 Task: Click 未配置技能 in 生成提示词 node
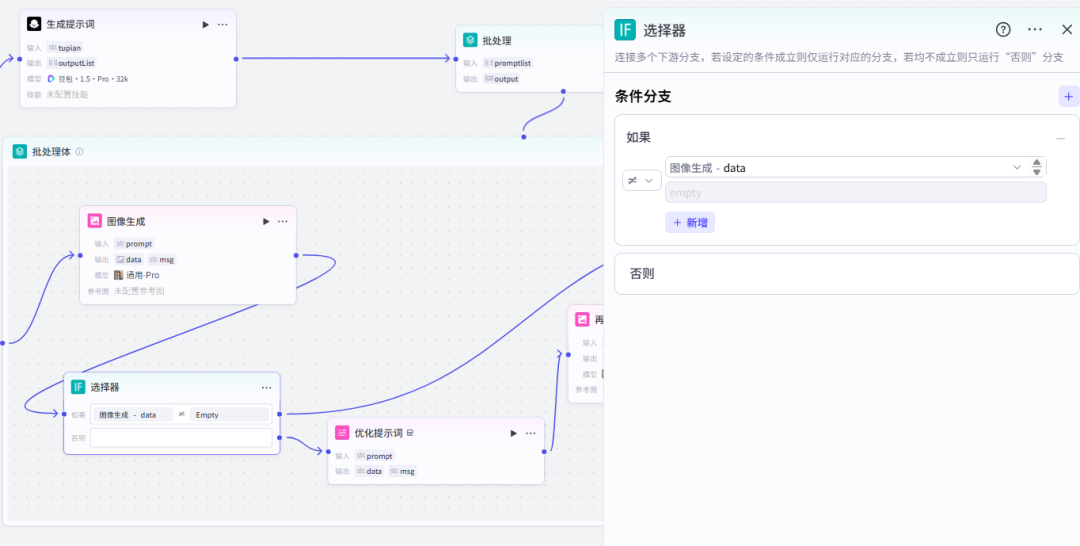pos(67,94)
